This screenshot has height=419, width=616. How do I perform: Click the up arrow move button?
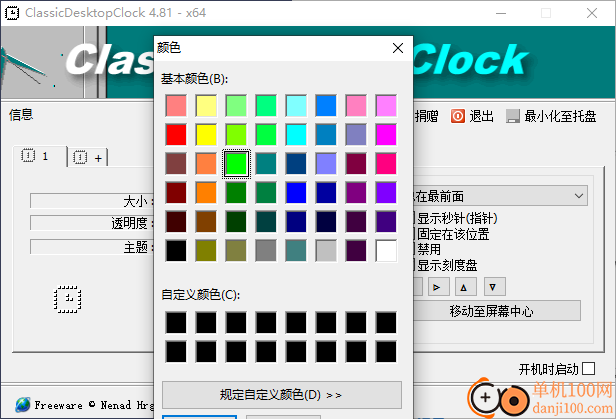point(466,287)
